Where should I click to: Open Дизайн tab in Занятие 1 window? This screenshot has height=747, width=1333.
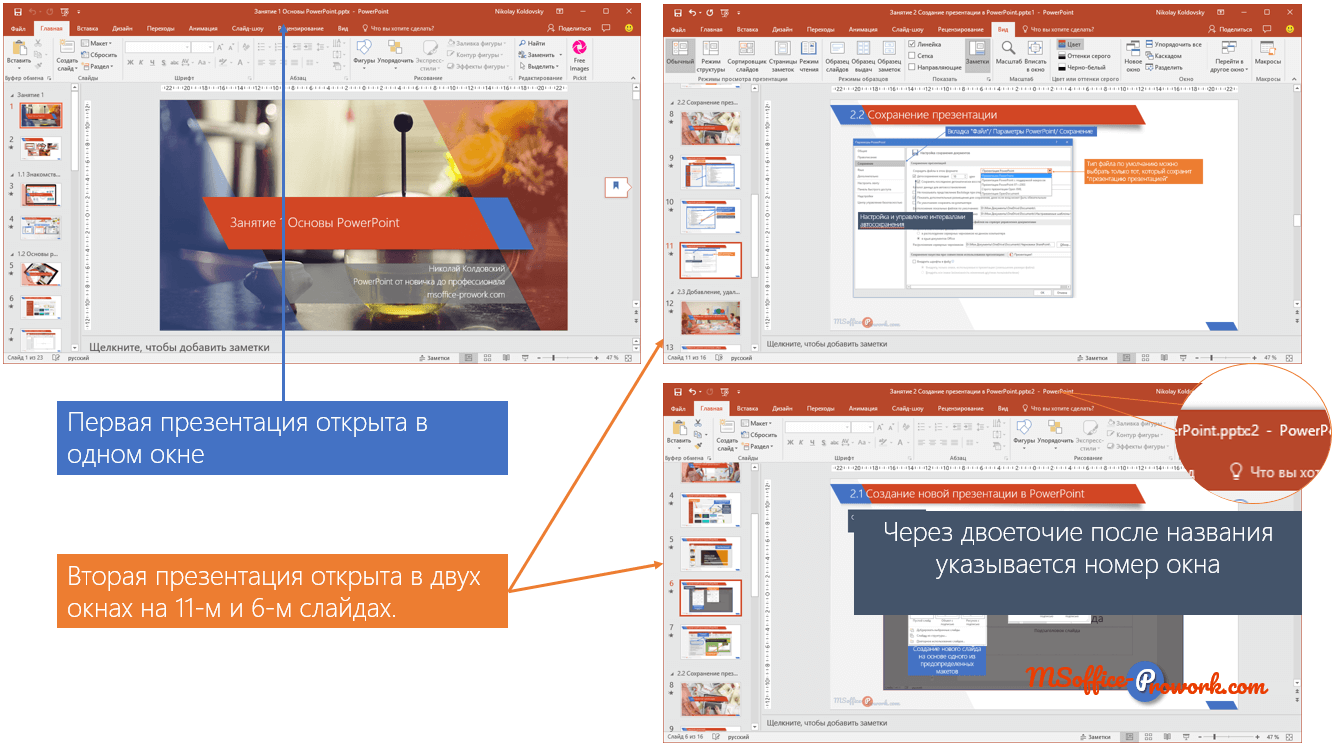click(x=120, y=29)
